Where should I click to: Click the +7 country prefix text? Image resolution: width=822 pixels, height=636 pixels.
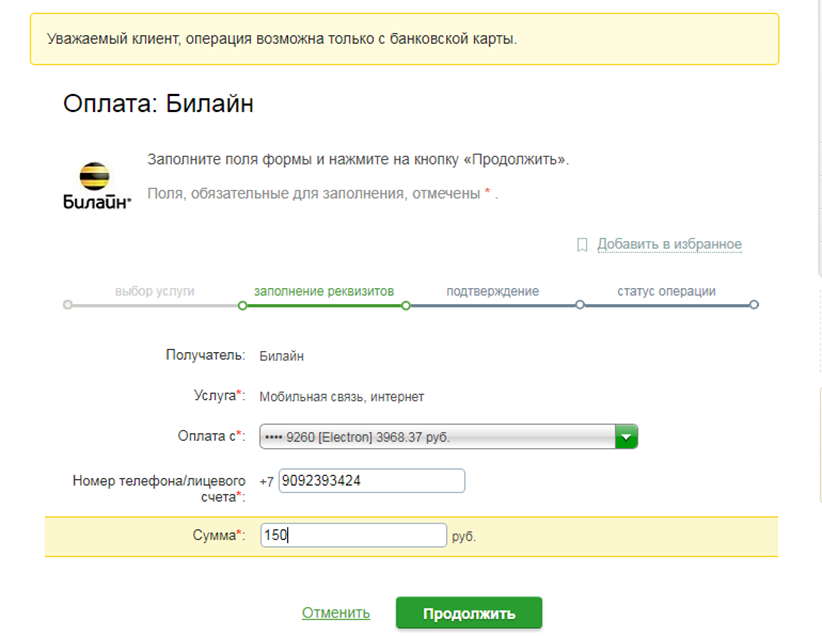click(267, 481)
